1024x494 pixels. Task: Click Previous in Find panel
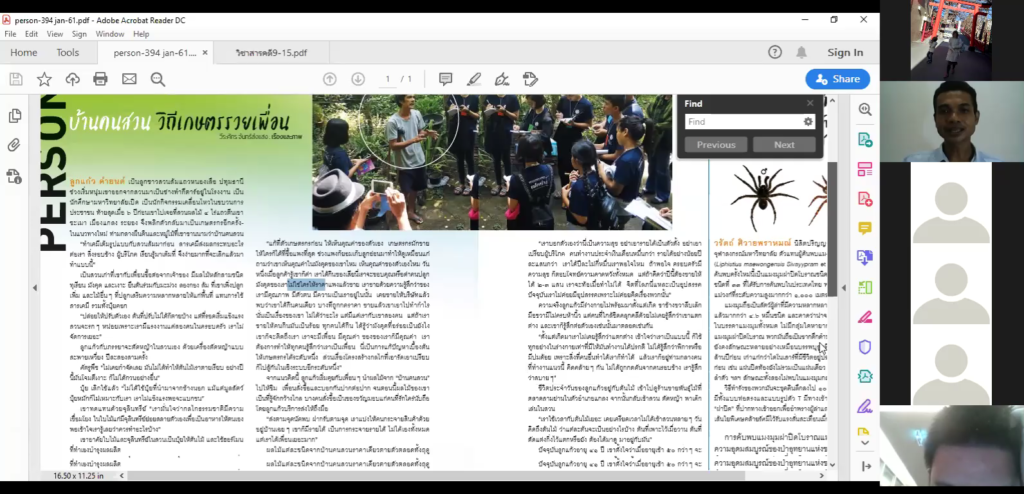(716, 145)
